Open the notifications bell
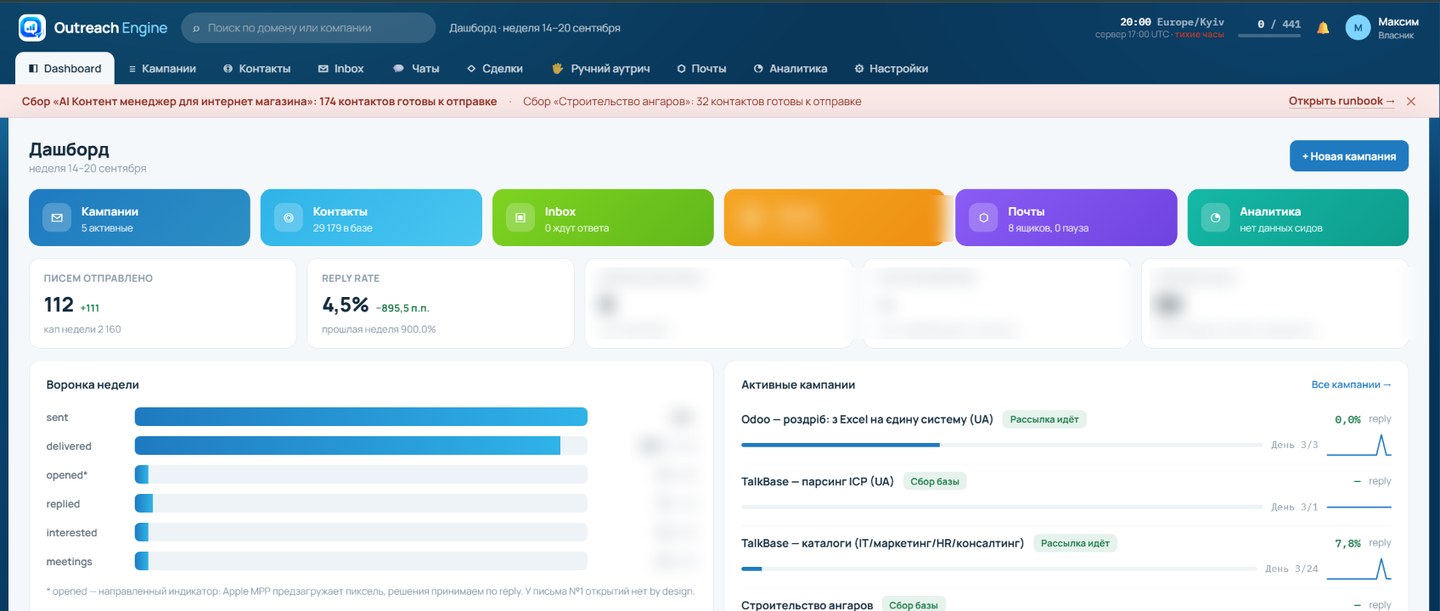1440x611 pixels. coord(1323,28)
